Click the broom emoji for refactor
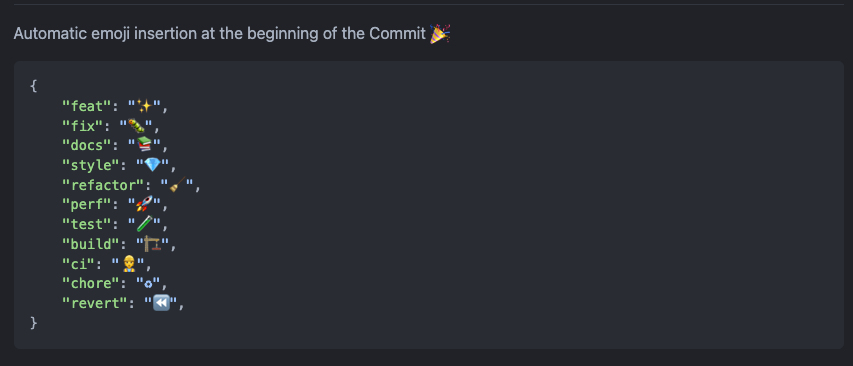853x366 pixels. [177, 185]
